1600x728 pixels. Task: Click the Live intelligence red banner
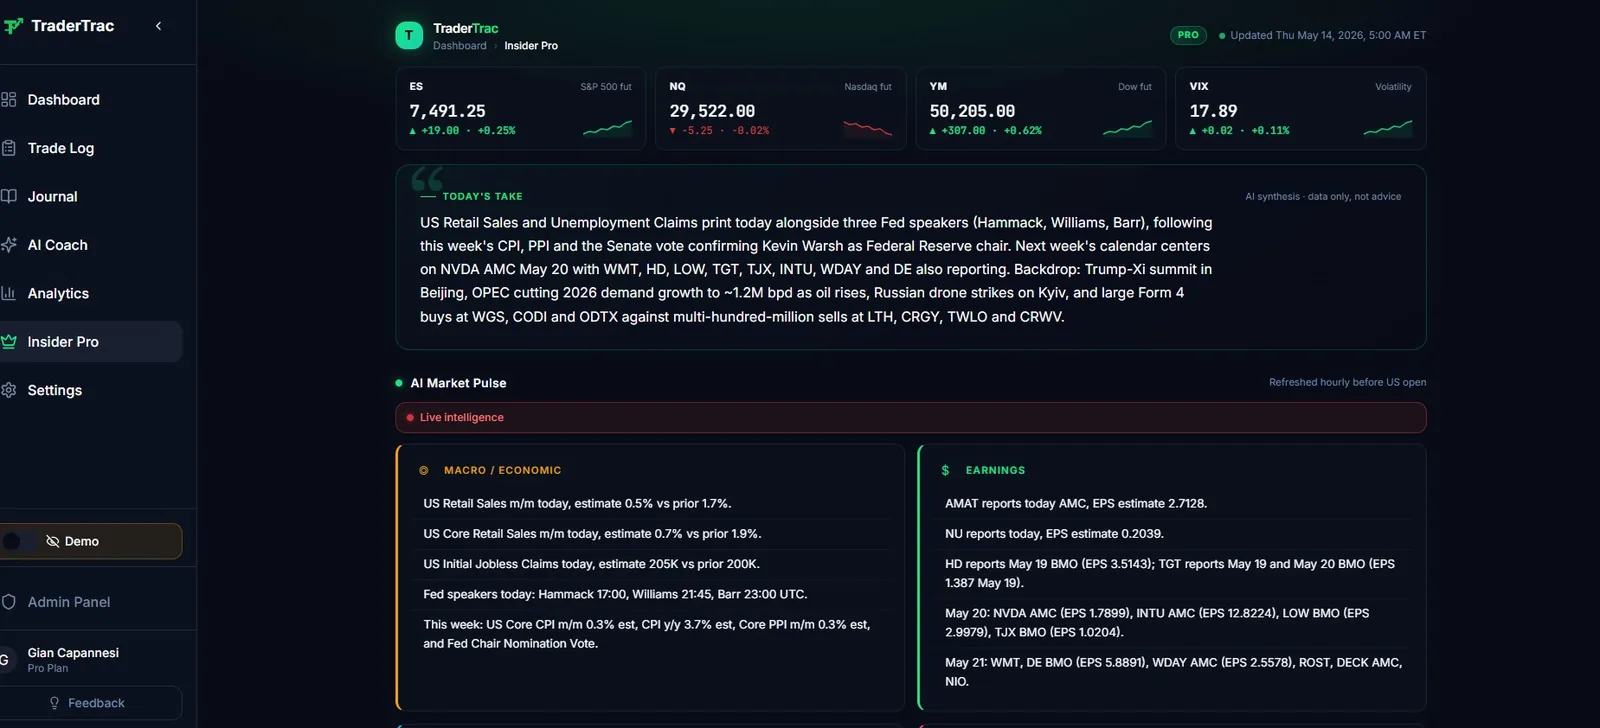911,418
